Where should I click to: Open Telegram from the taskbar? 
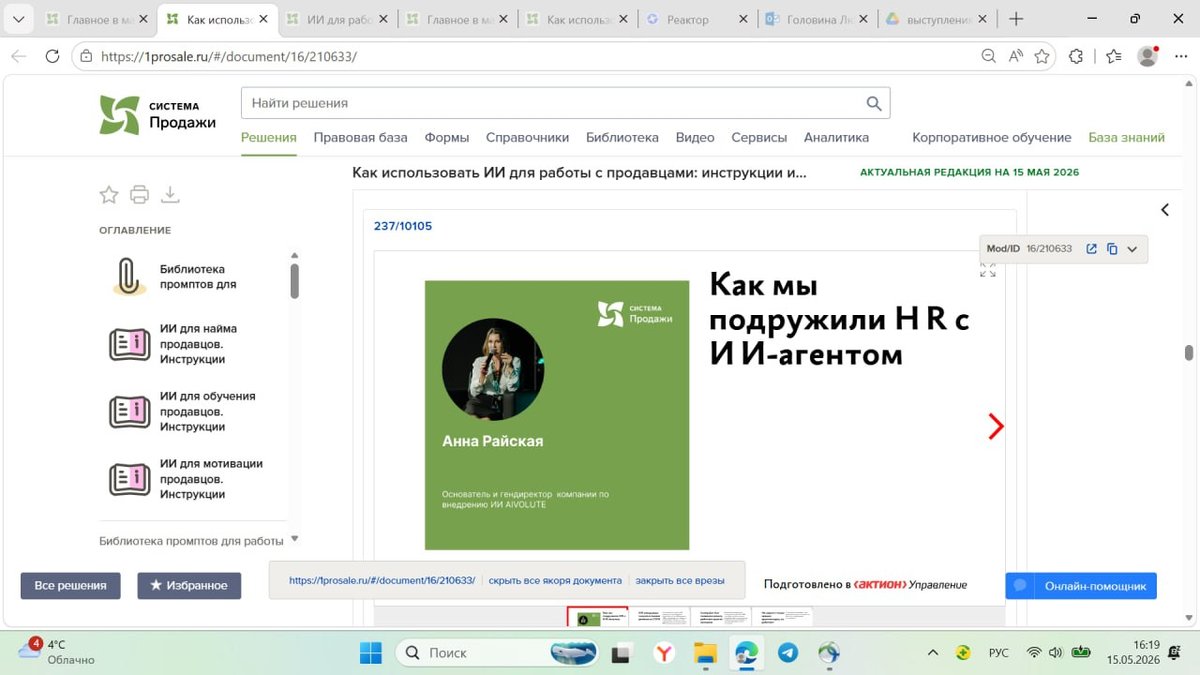click(788, 653)
